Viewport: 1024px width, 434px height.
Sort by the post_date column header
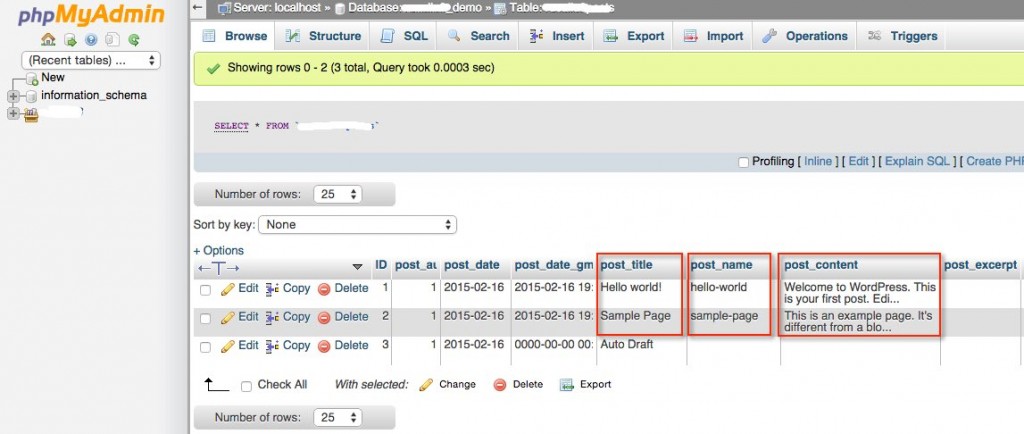click(472, 265)
